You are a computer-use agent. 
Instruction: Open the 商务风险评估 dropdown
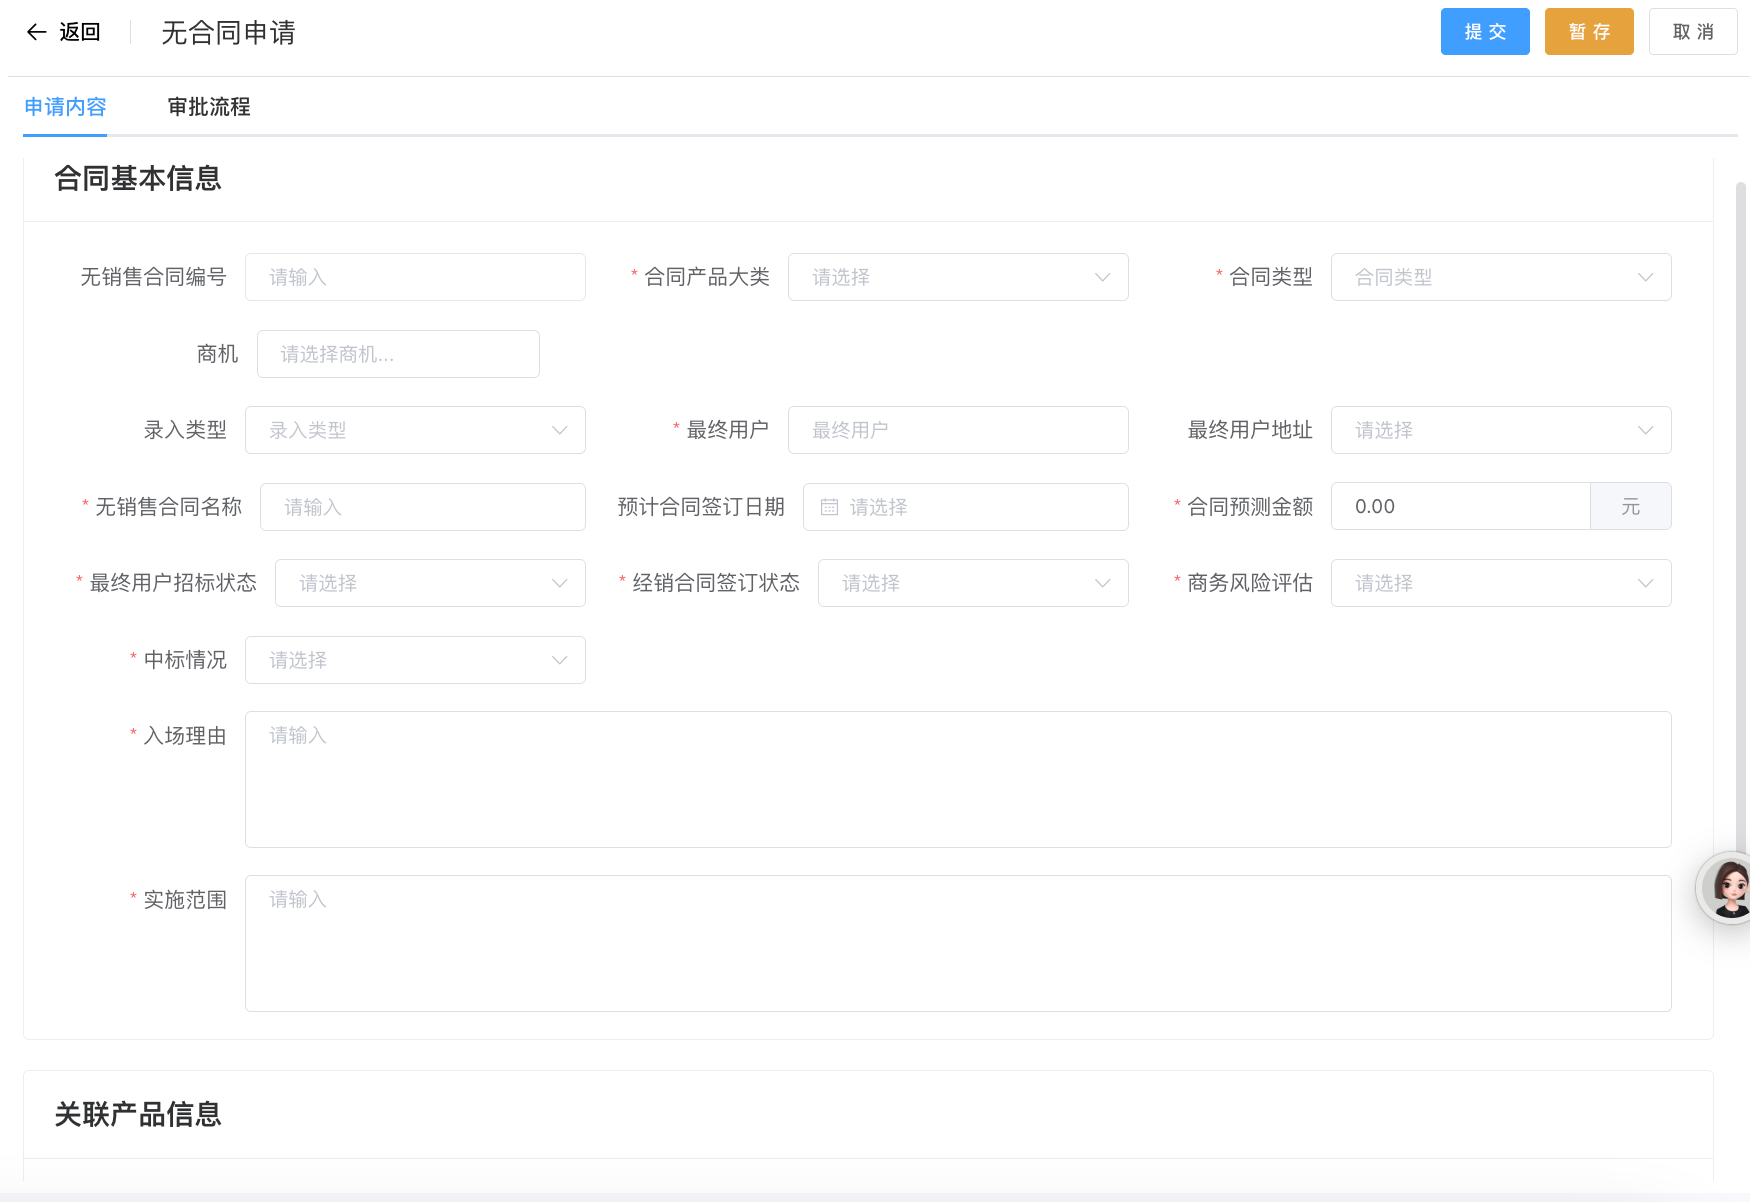click(1500, 583)
